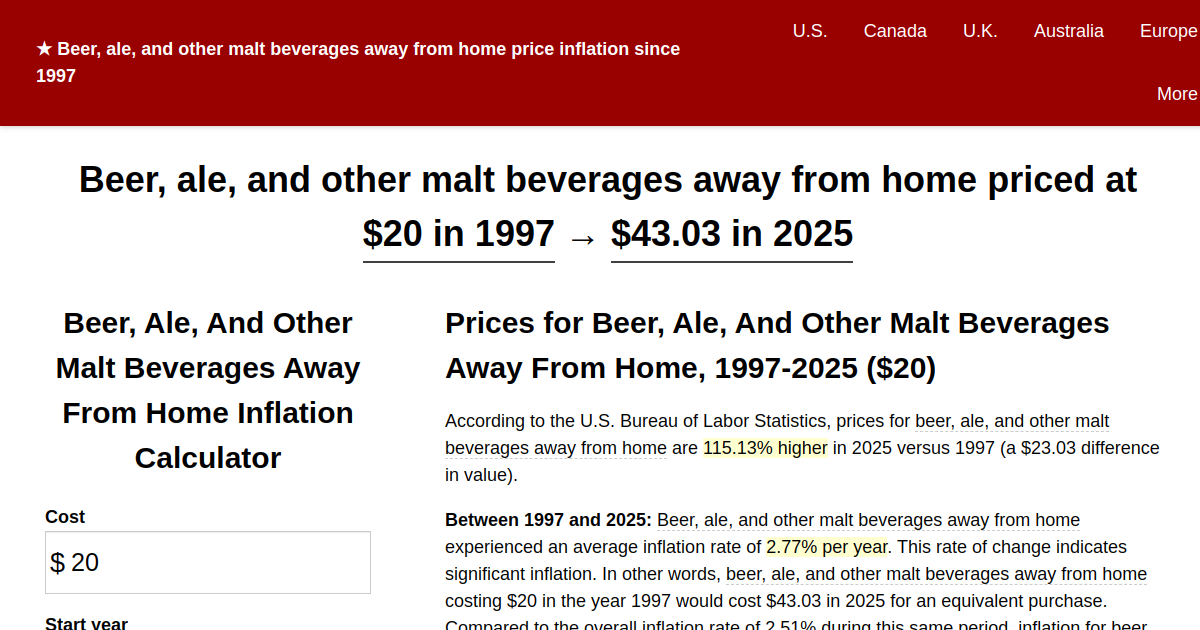Click the calculator heading on the left

point(207,390)
